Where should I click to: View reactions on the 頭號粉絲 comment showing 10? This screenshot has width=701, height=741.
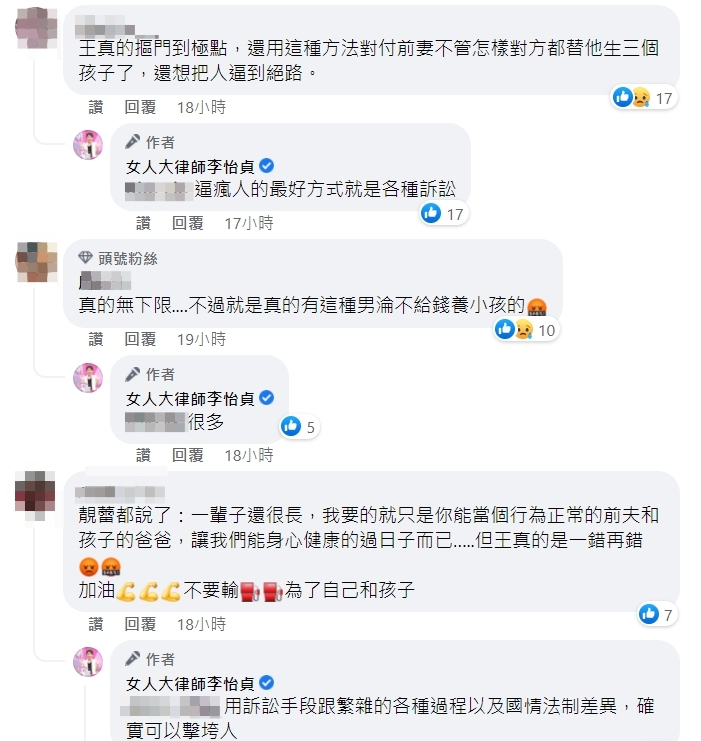click(x=526, y=330)
